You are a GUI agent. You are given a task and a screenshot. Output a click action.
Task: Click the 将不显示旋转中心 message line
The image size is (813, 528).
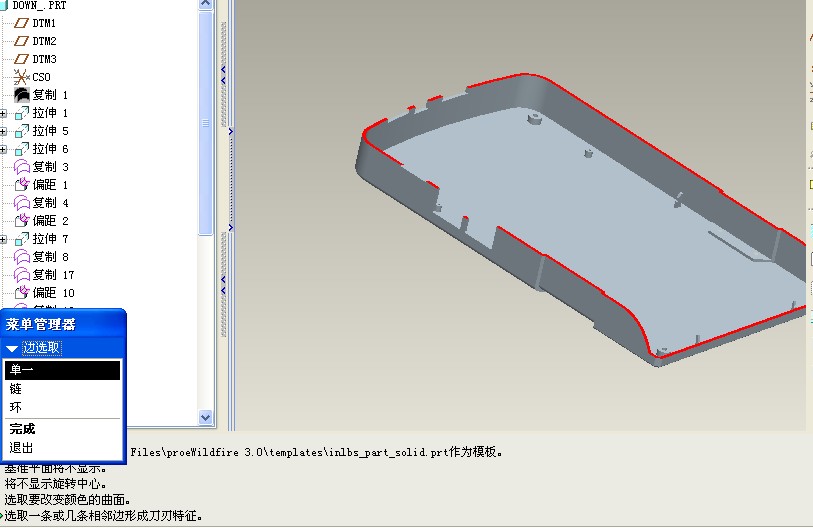pos(55,484)
